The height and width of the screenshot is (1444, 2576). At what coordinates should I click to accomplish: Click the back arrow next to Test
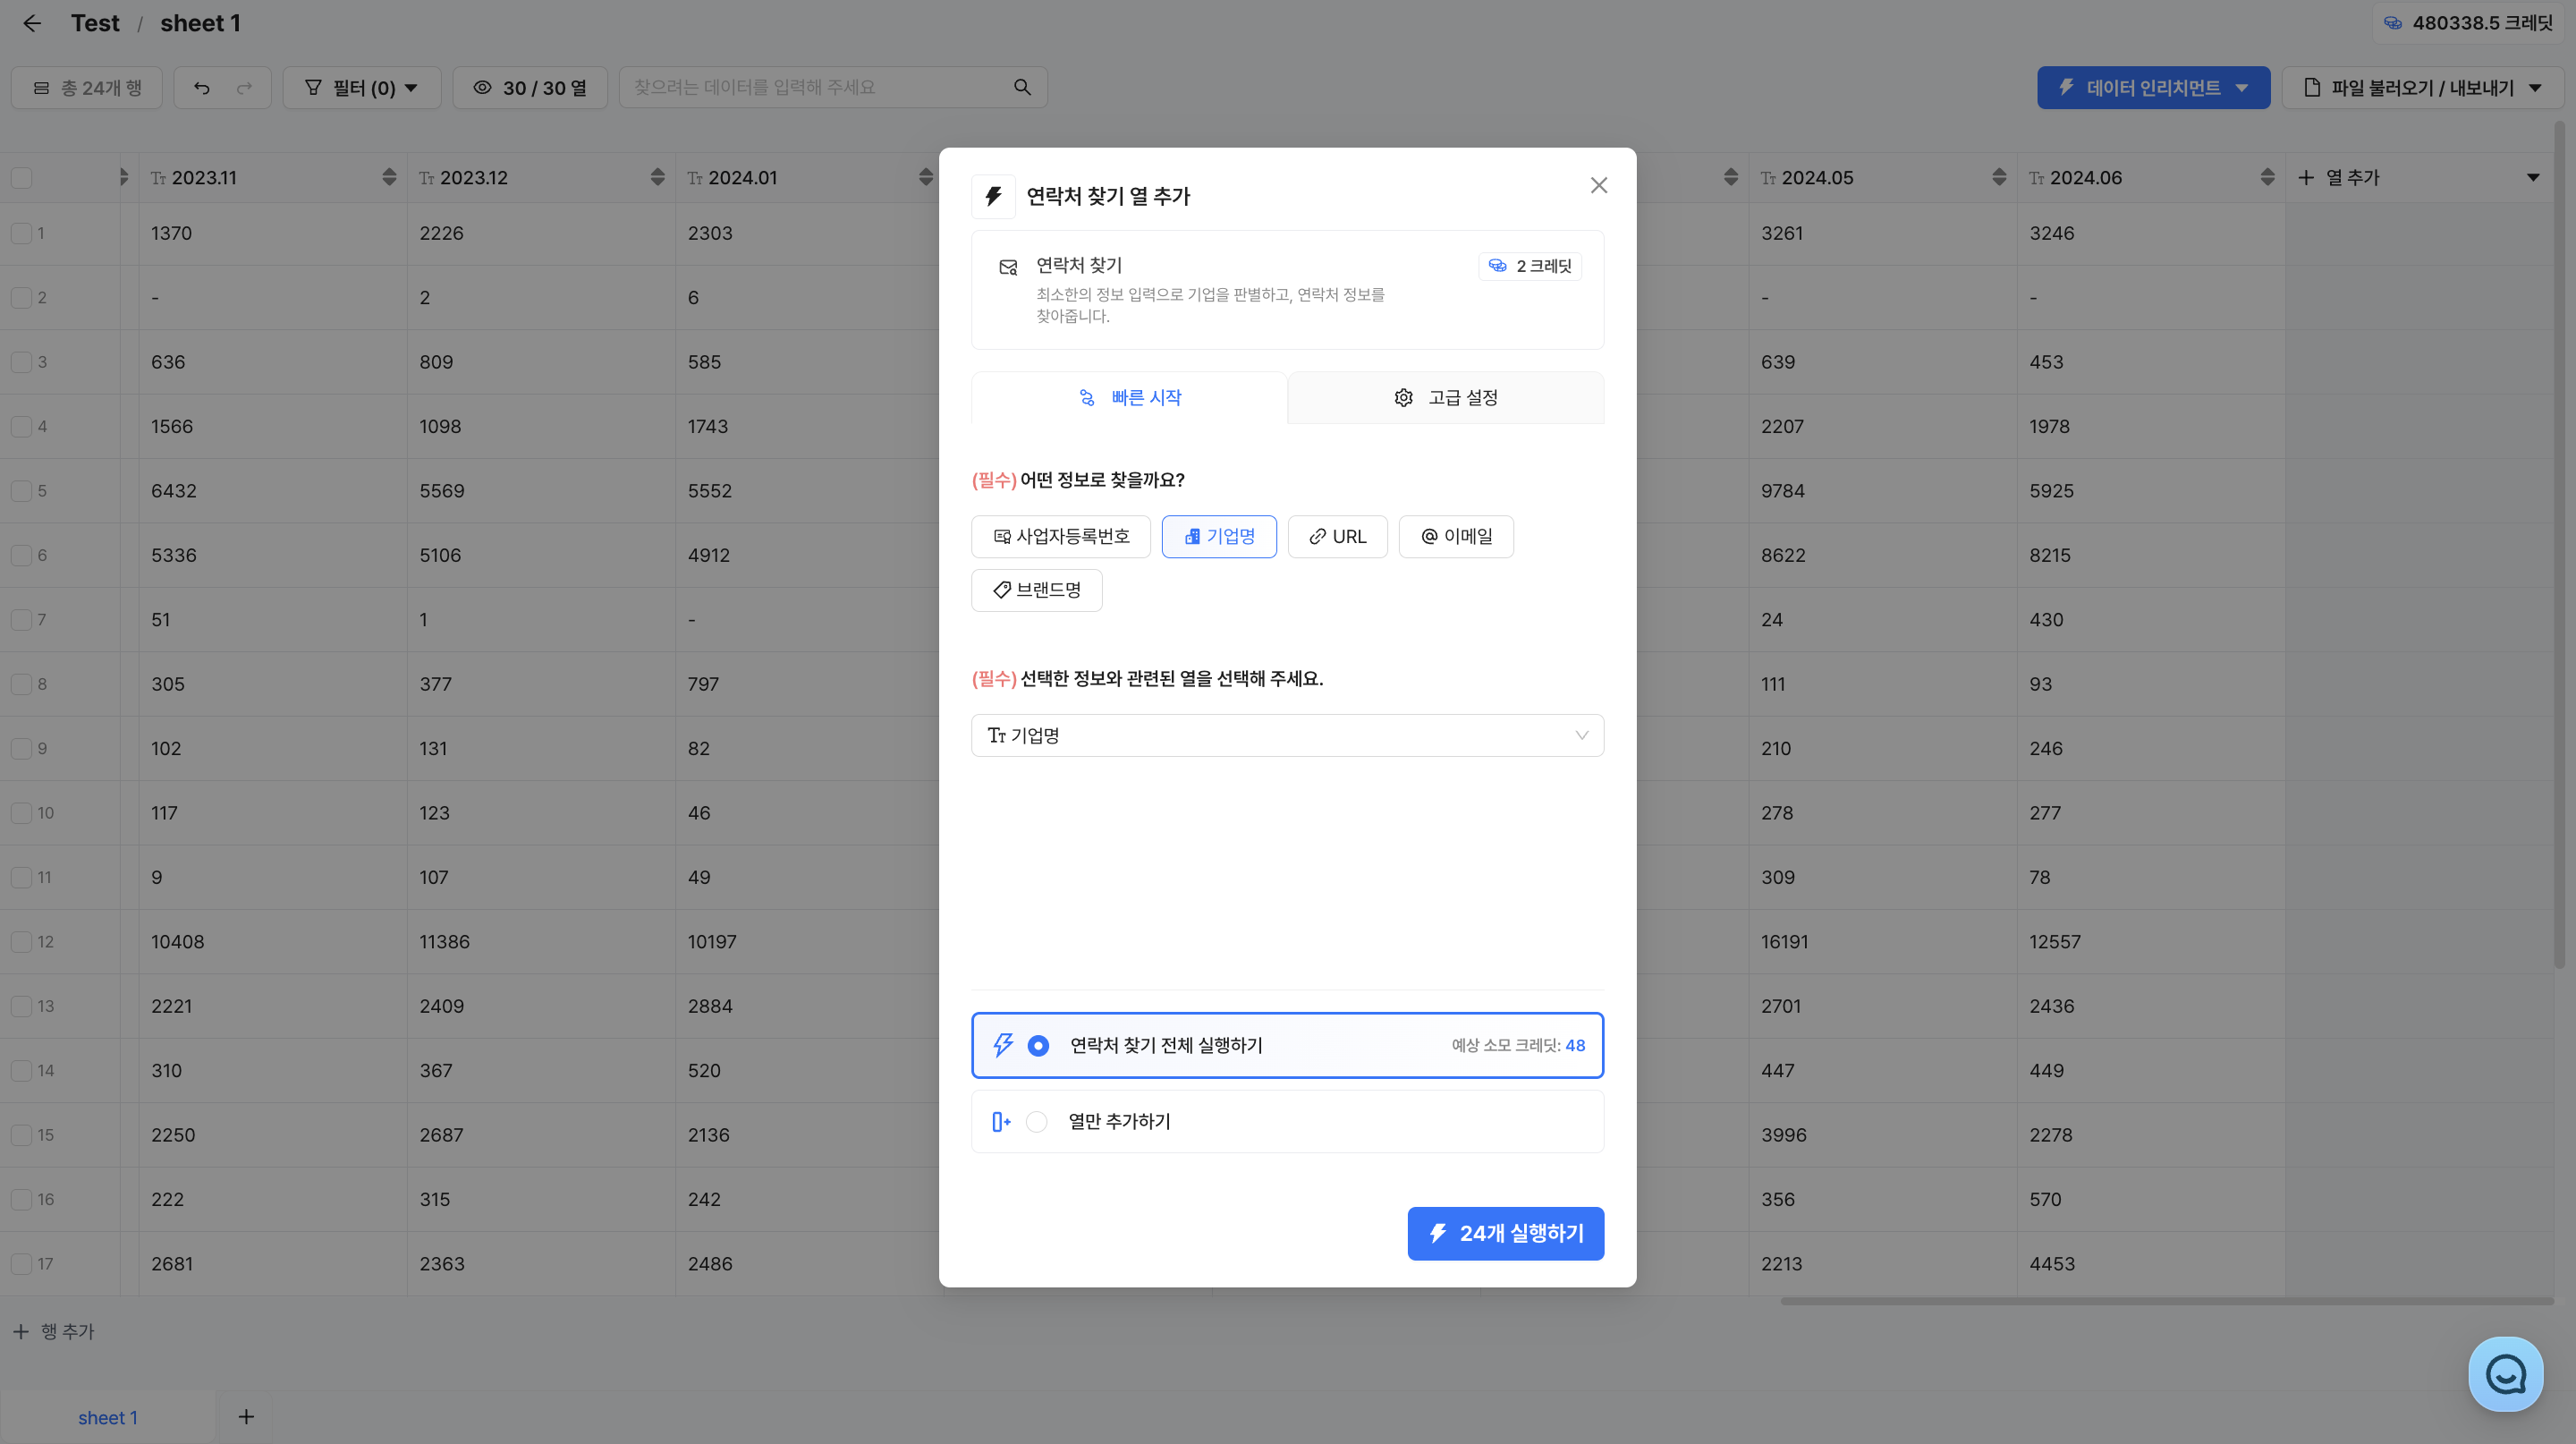32,23
